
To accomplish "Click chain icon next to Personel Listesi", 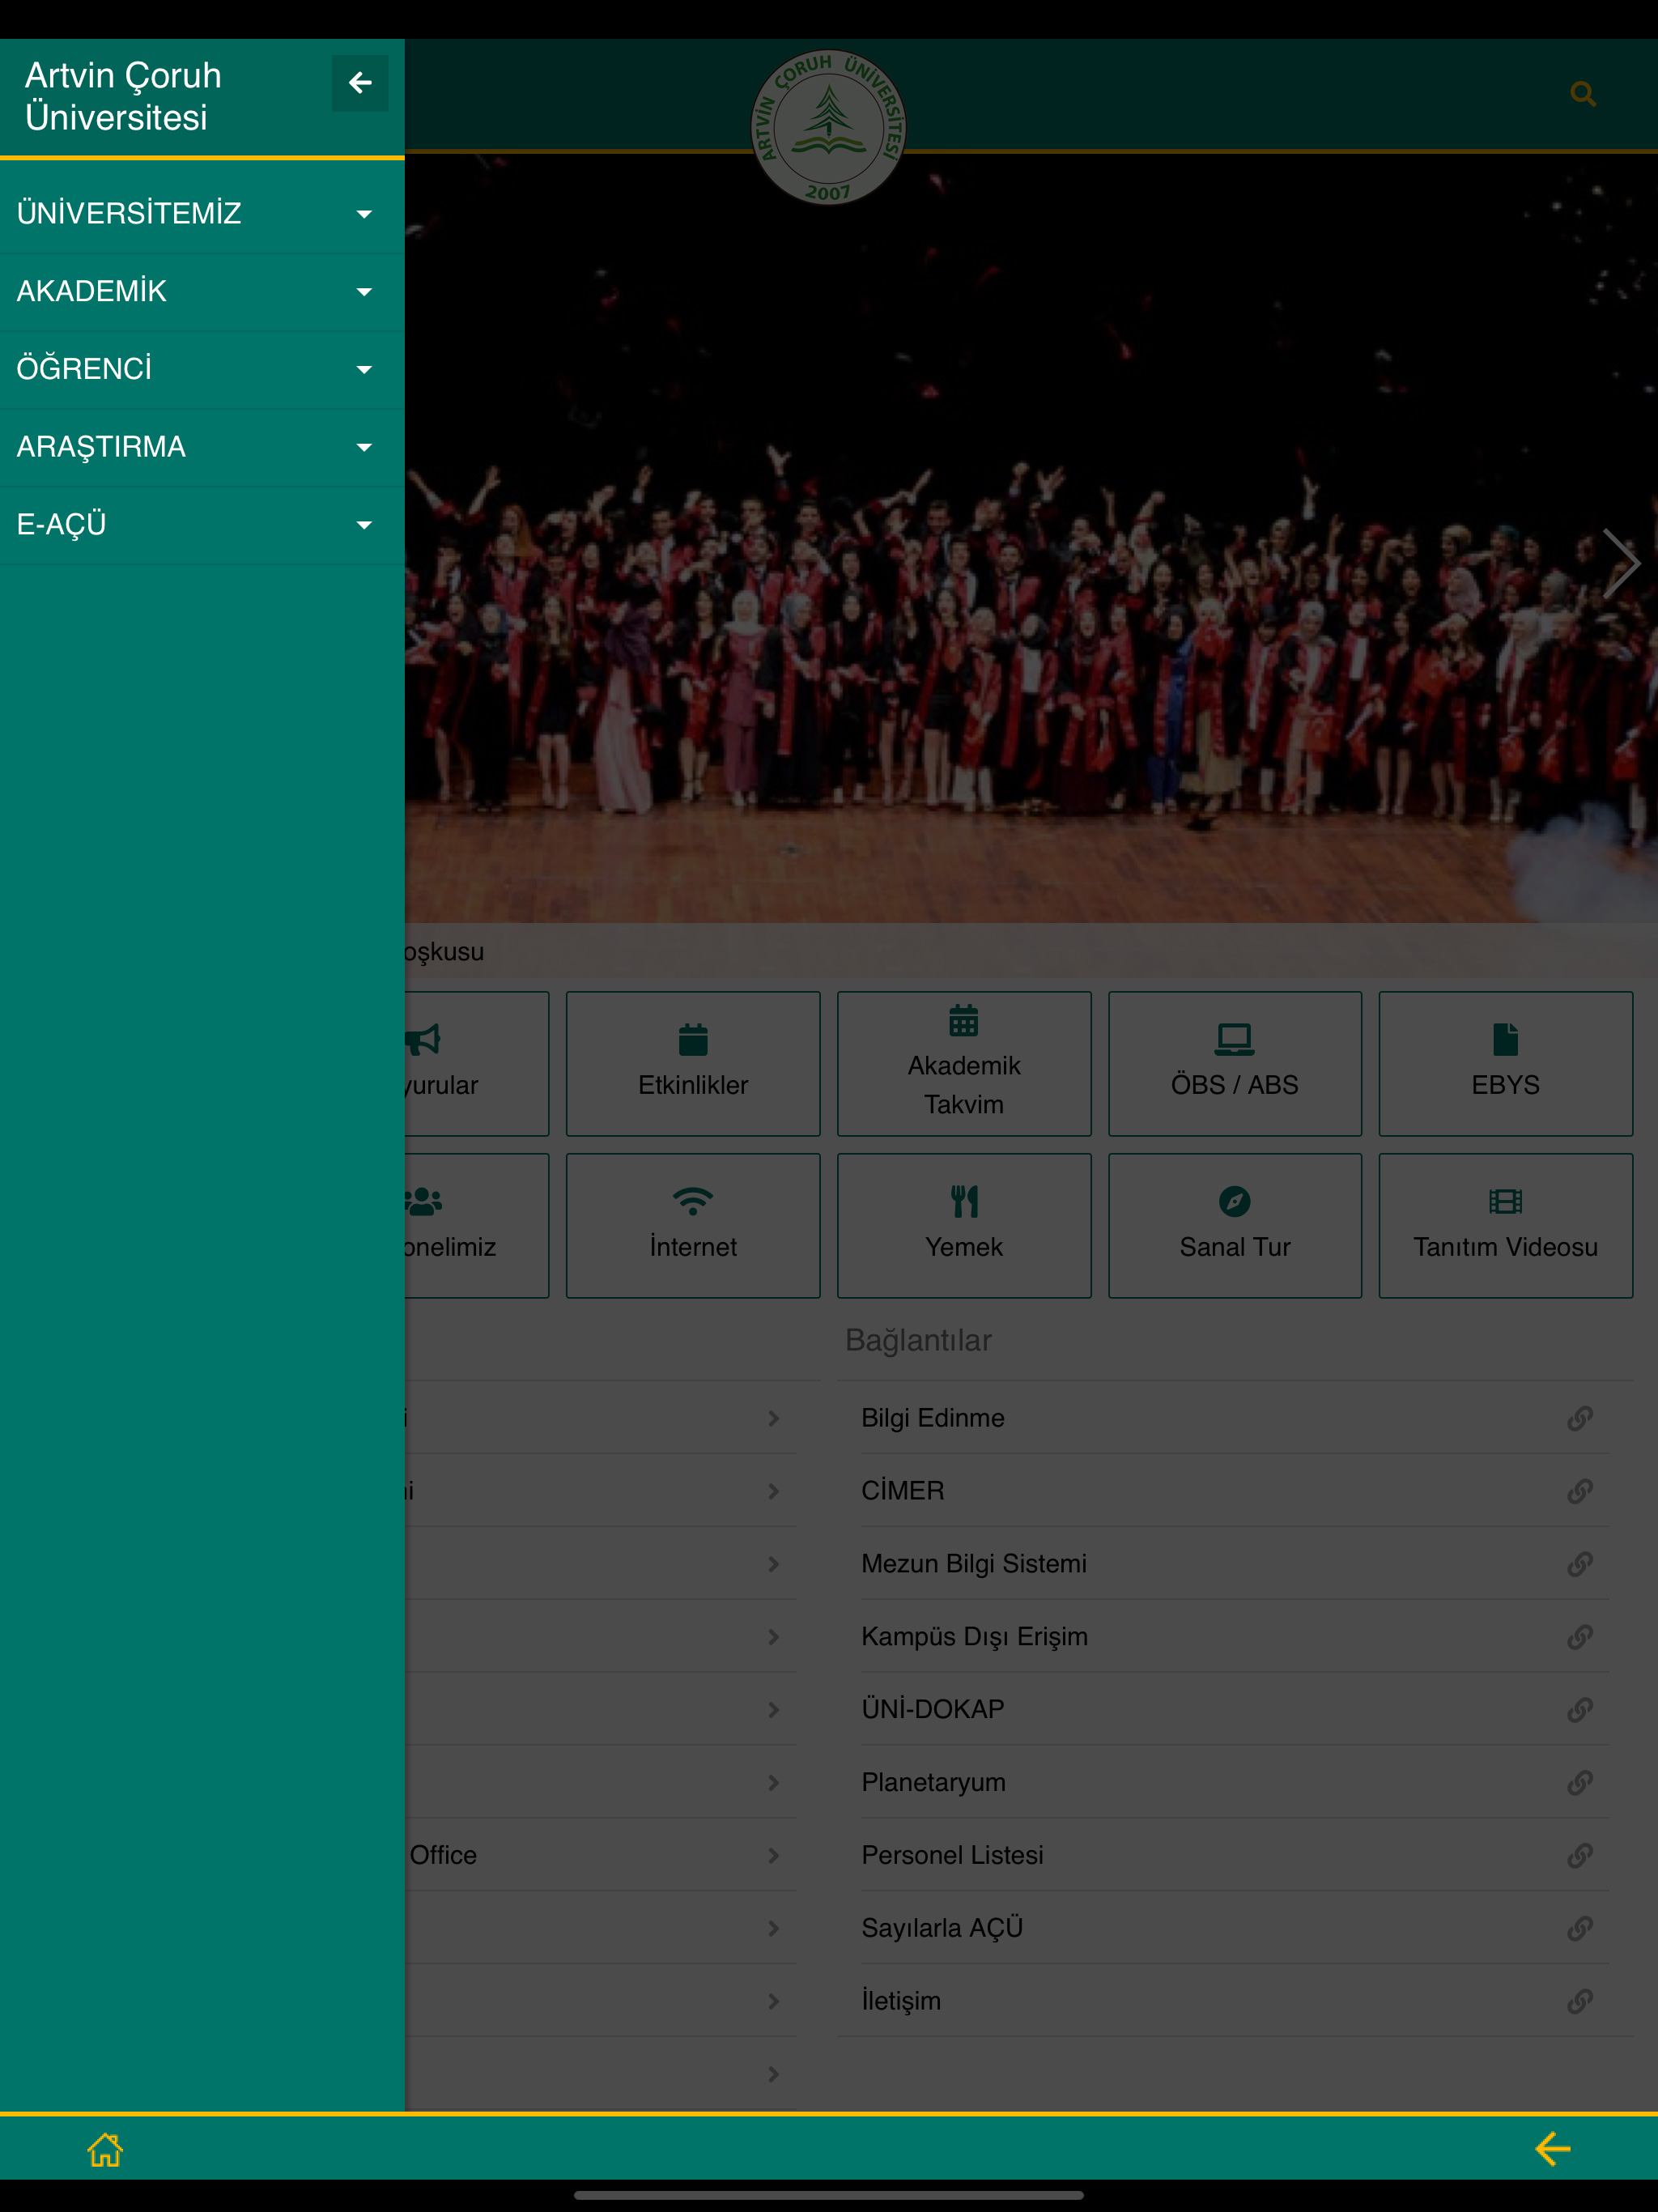I will coord(1580,1856).
